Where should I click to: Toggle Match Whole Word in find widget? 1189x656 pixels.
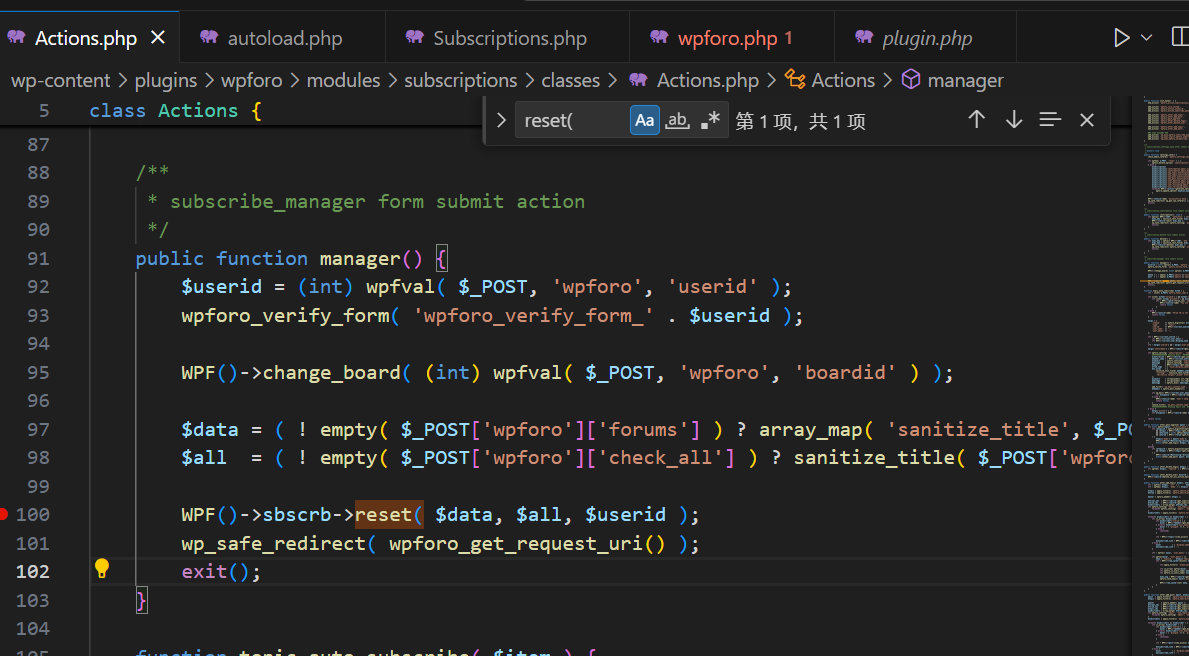click(x=677, y=120)
